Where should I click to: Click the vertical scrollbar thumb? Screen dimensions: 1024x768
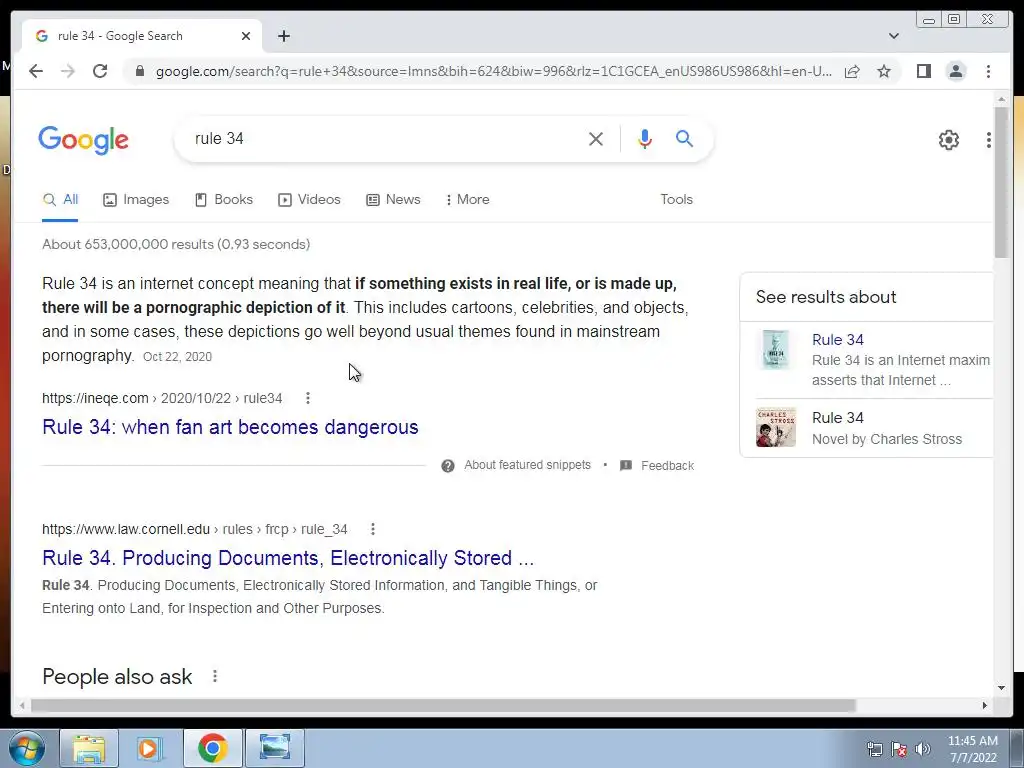pos(1002,182)
